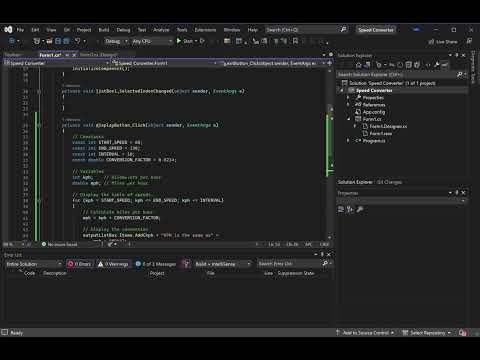Viewport: 480px width, 360px height.
Task: Open the Debug menu
Action: (x=123, y=30)
